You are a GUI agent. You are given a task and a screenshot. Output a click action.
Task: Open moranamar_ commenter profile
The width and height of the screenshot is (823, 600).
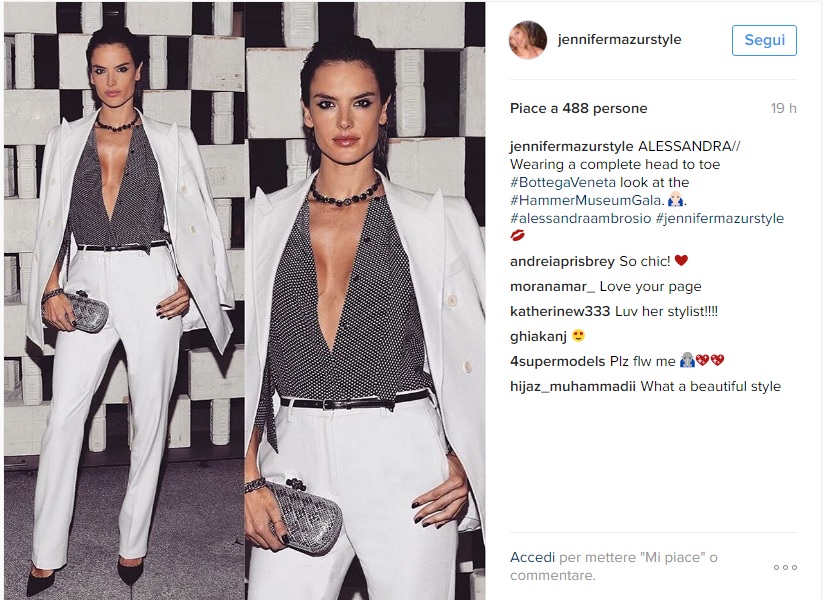(x=552, y=287)
